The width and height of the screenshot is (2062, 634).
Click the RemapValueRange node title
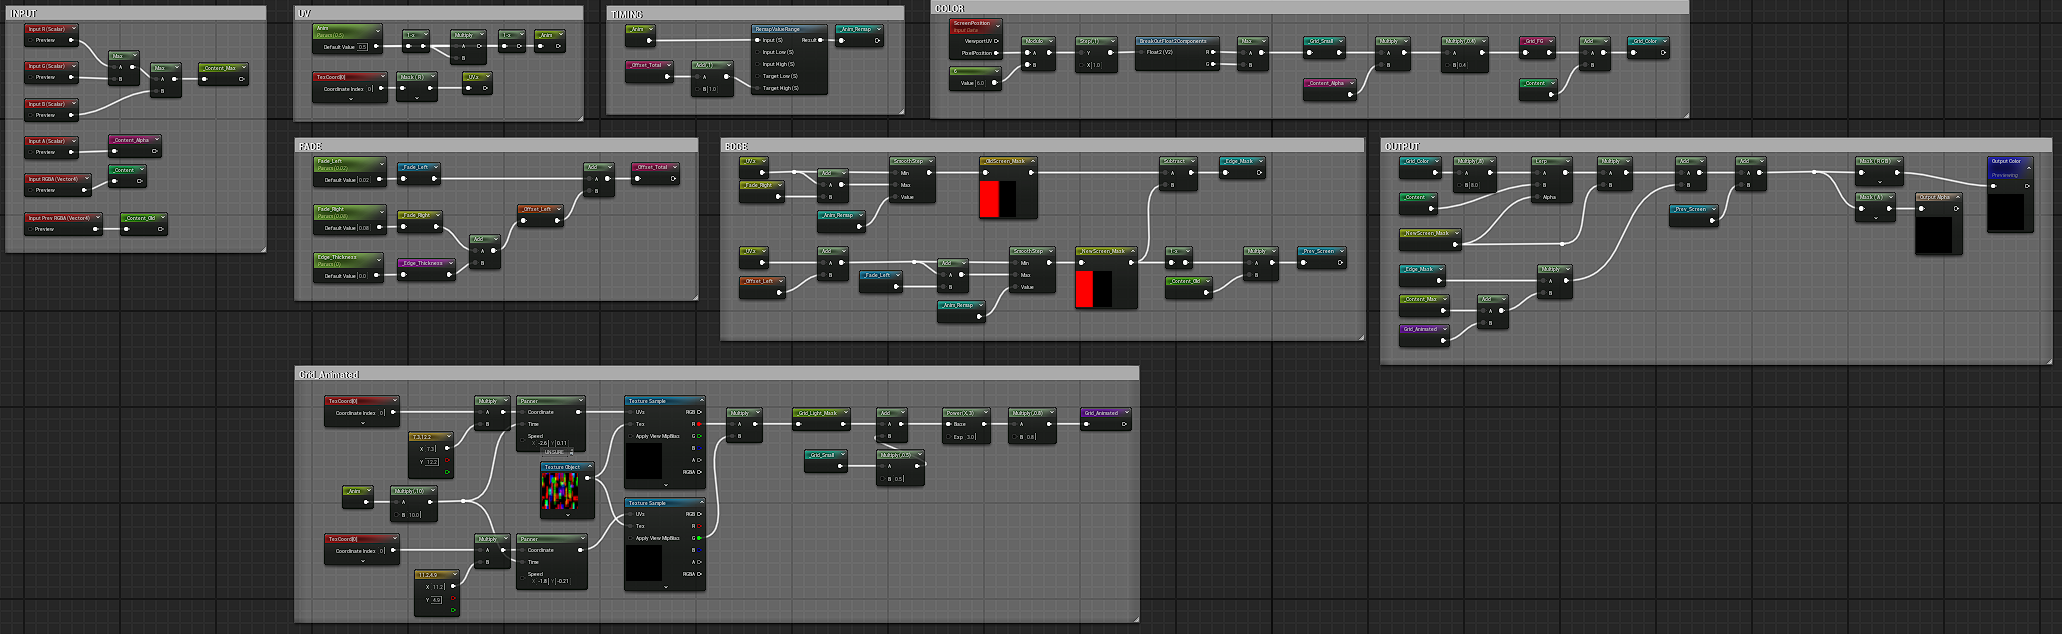(x=777, y=29)
